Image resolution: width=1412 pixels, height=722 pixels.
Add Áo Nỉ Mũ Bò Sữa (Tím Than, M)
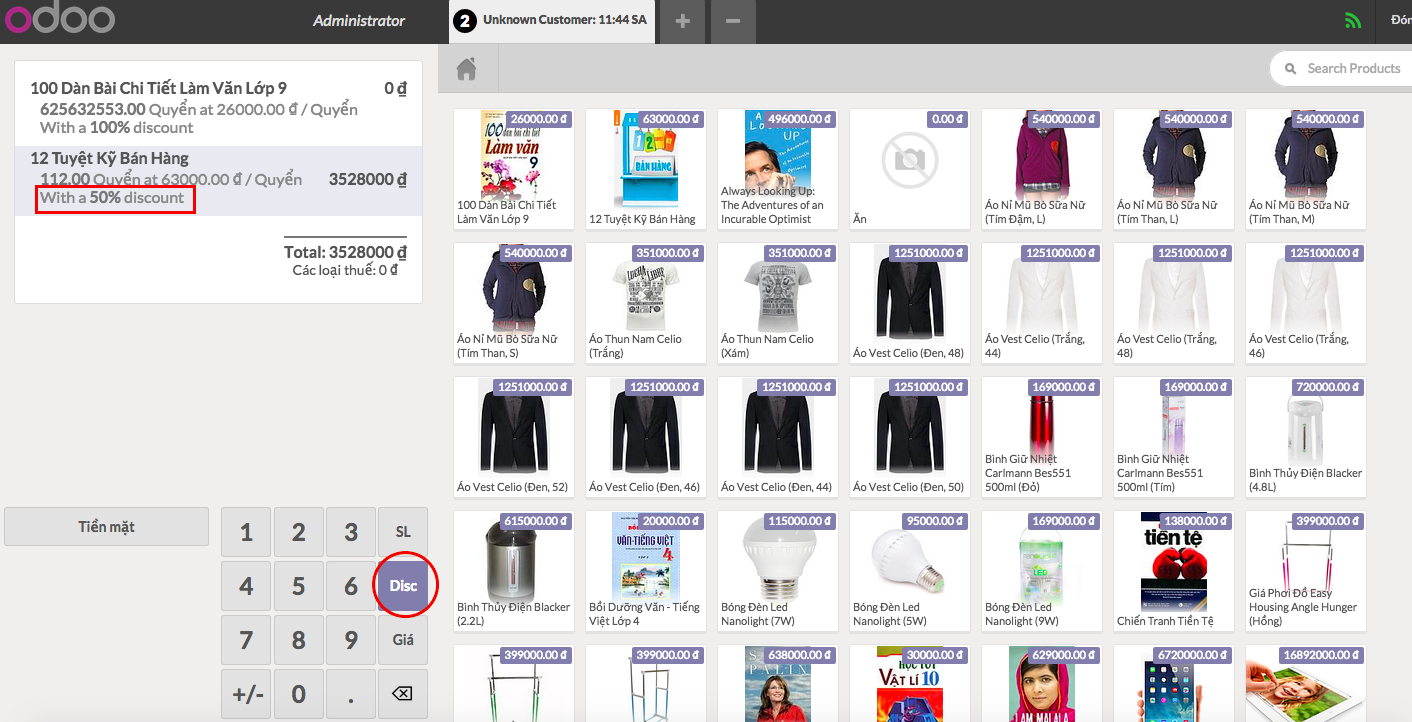[x=1306, y=169]
